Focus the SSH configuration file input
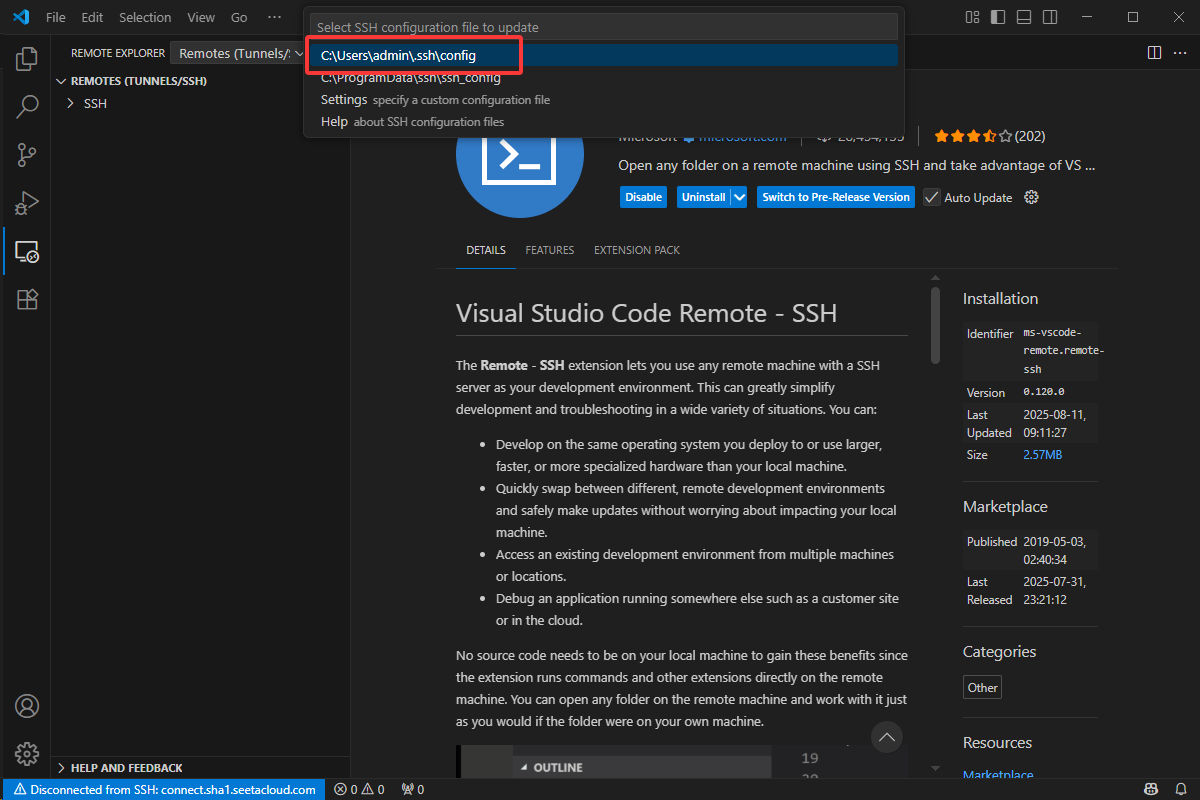Image resolution: width=1200 pixels, height=800 pixels. tap(603, 27)
